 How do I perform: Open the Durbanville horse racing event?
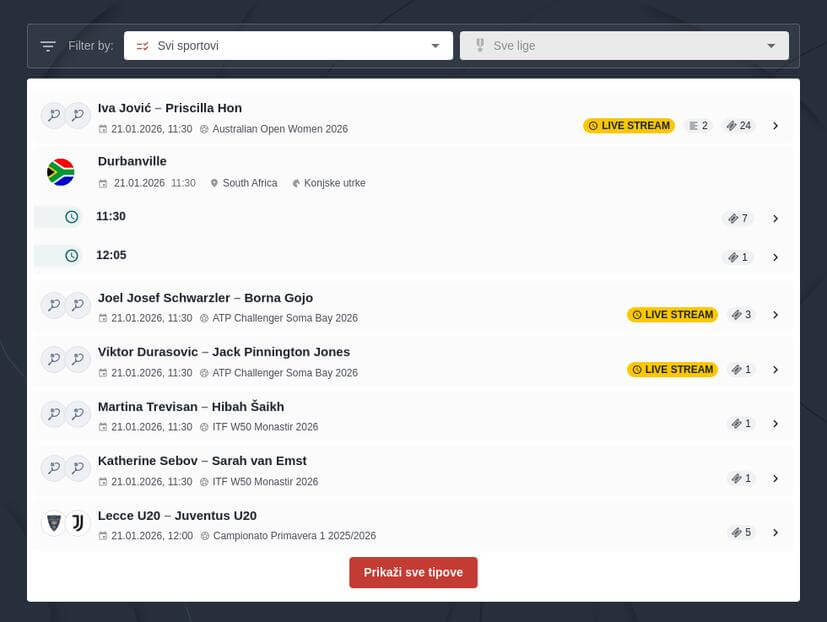132,161
